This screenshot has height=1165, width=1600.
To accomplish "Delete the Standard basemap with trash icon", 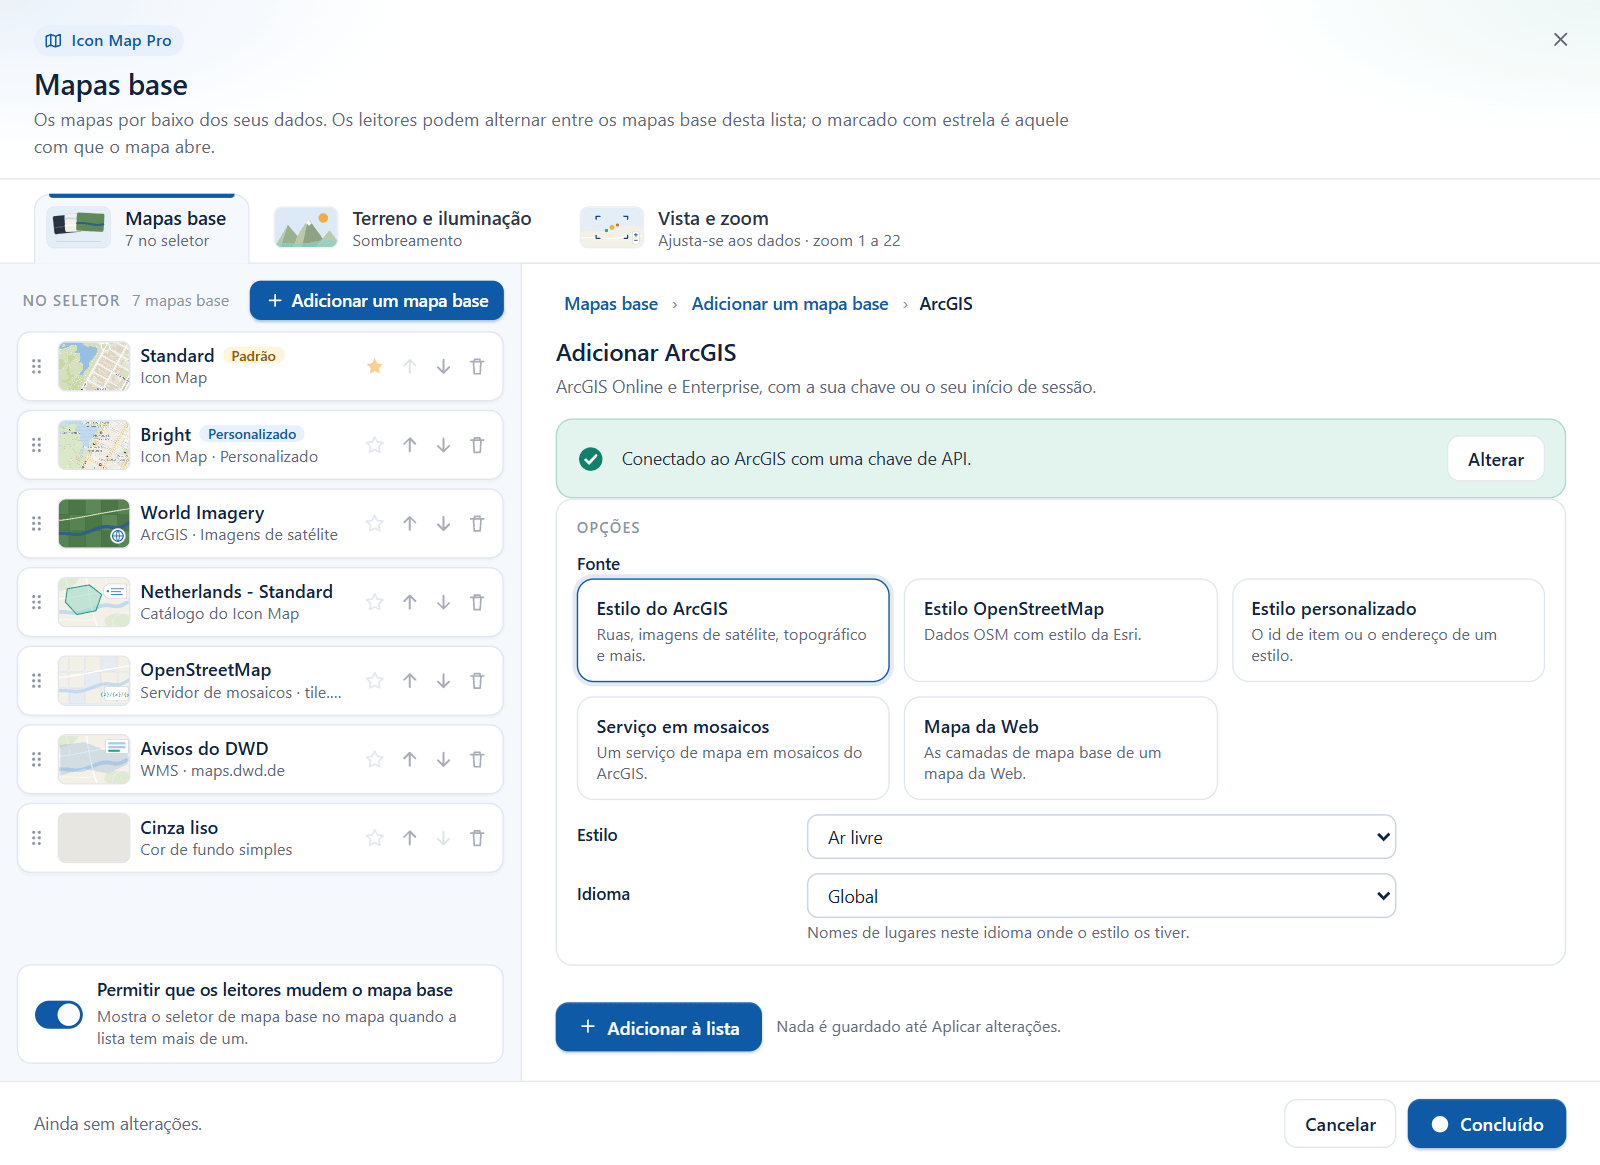I will (x=477, y=367).
